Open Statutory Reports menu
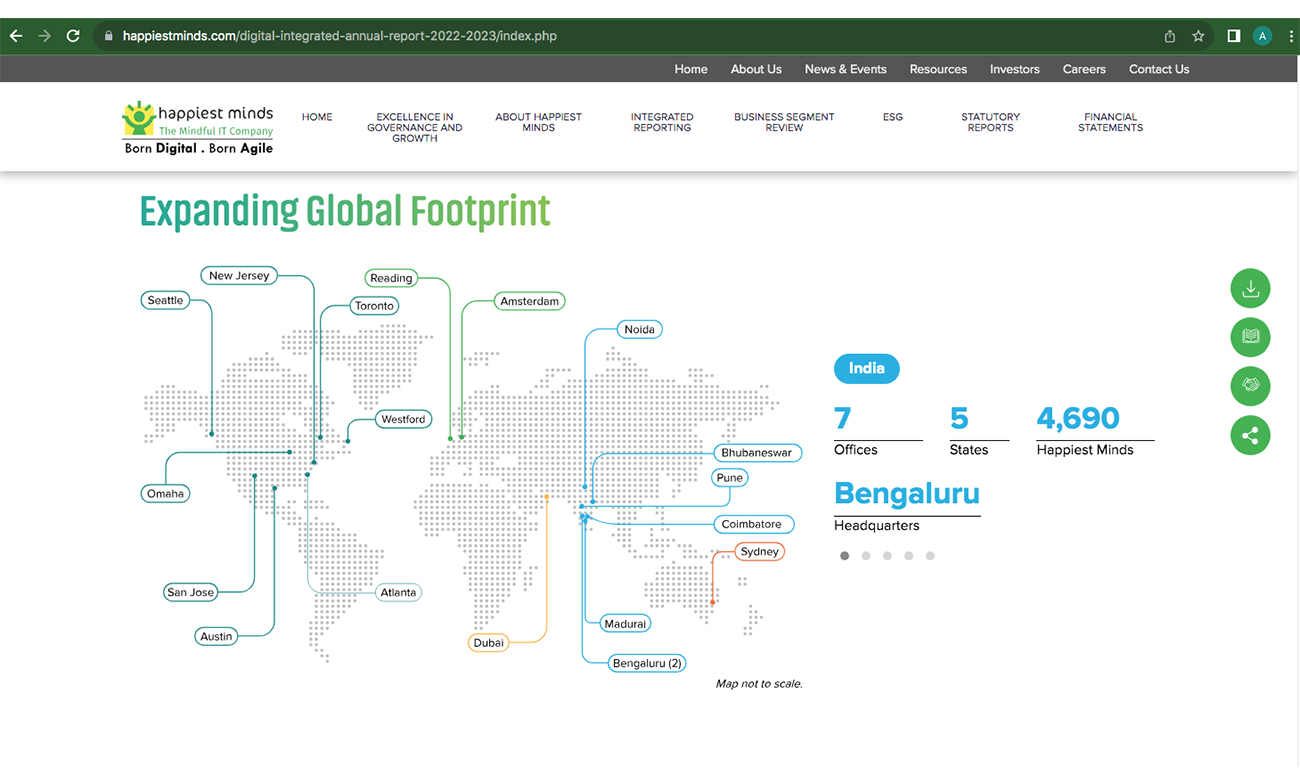This screenshot has height=784, width=1300. point(991,122)
